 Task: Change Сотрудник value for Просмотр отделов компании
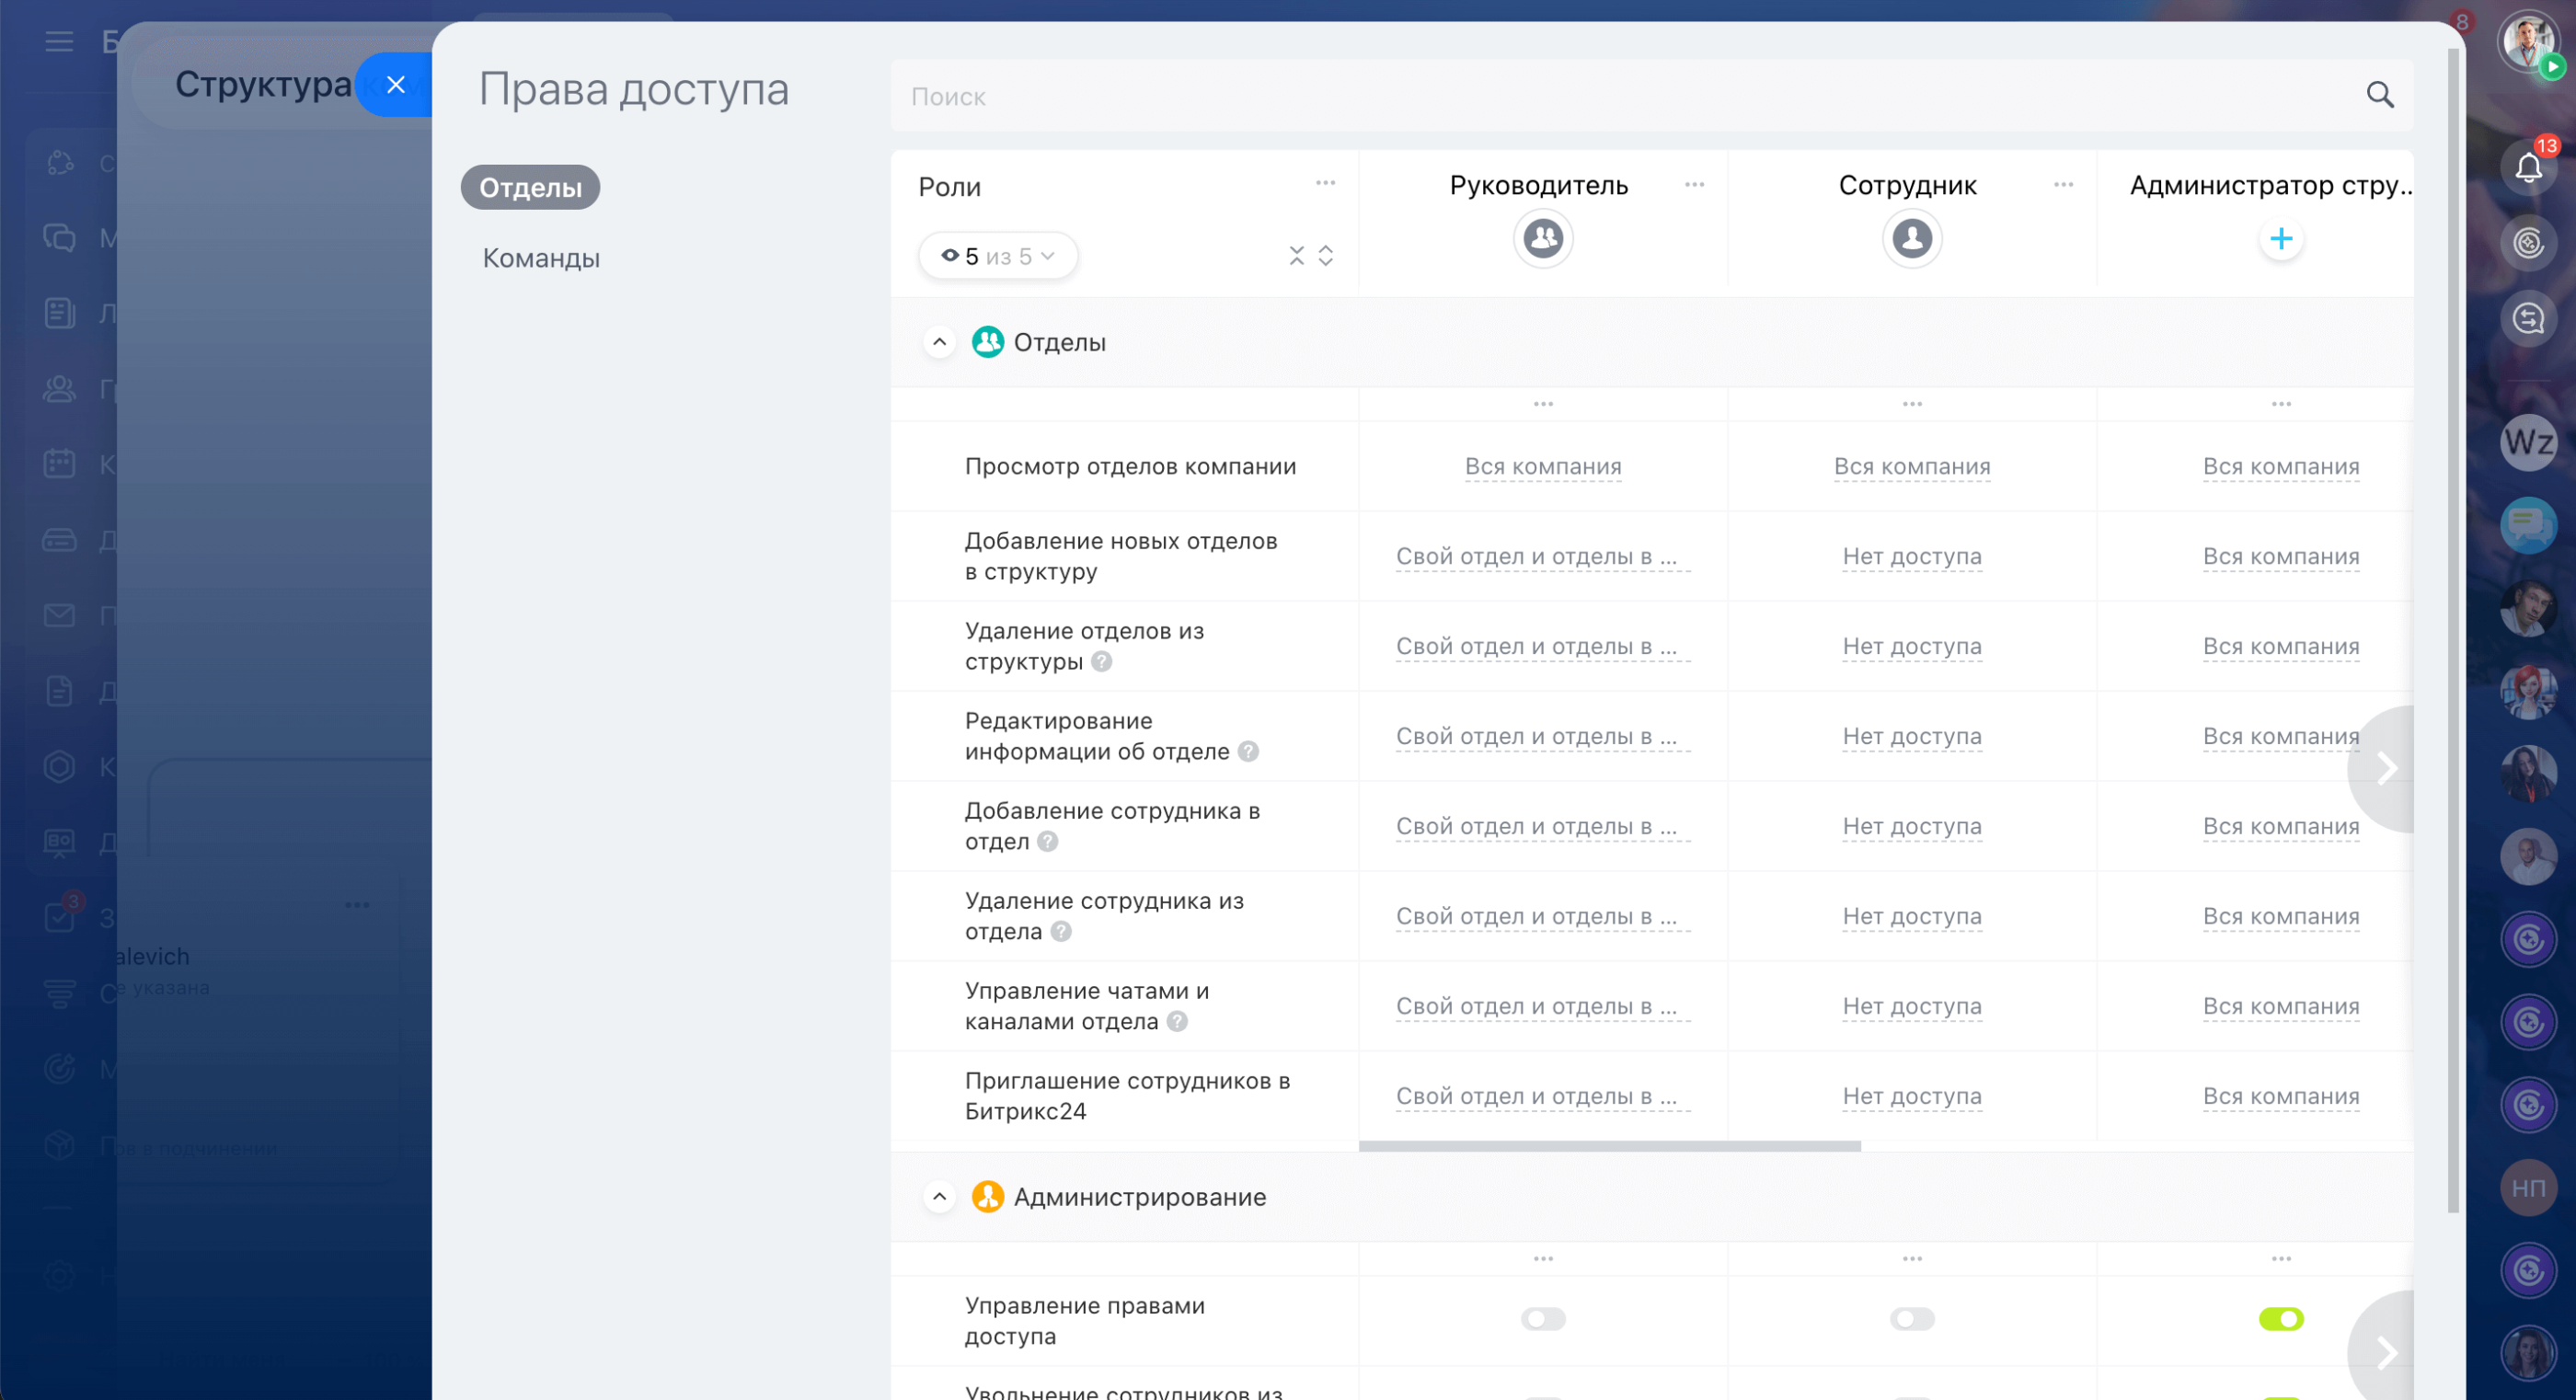pyautogui.click(x=1911, y=466)
